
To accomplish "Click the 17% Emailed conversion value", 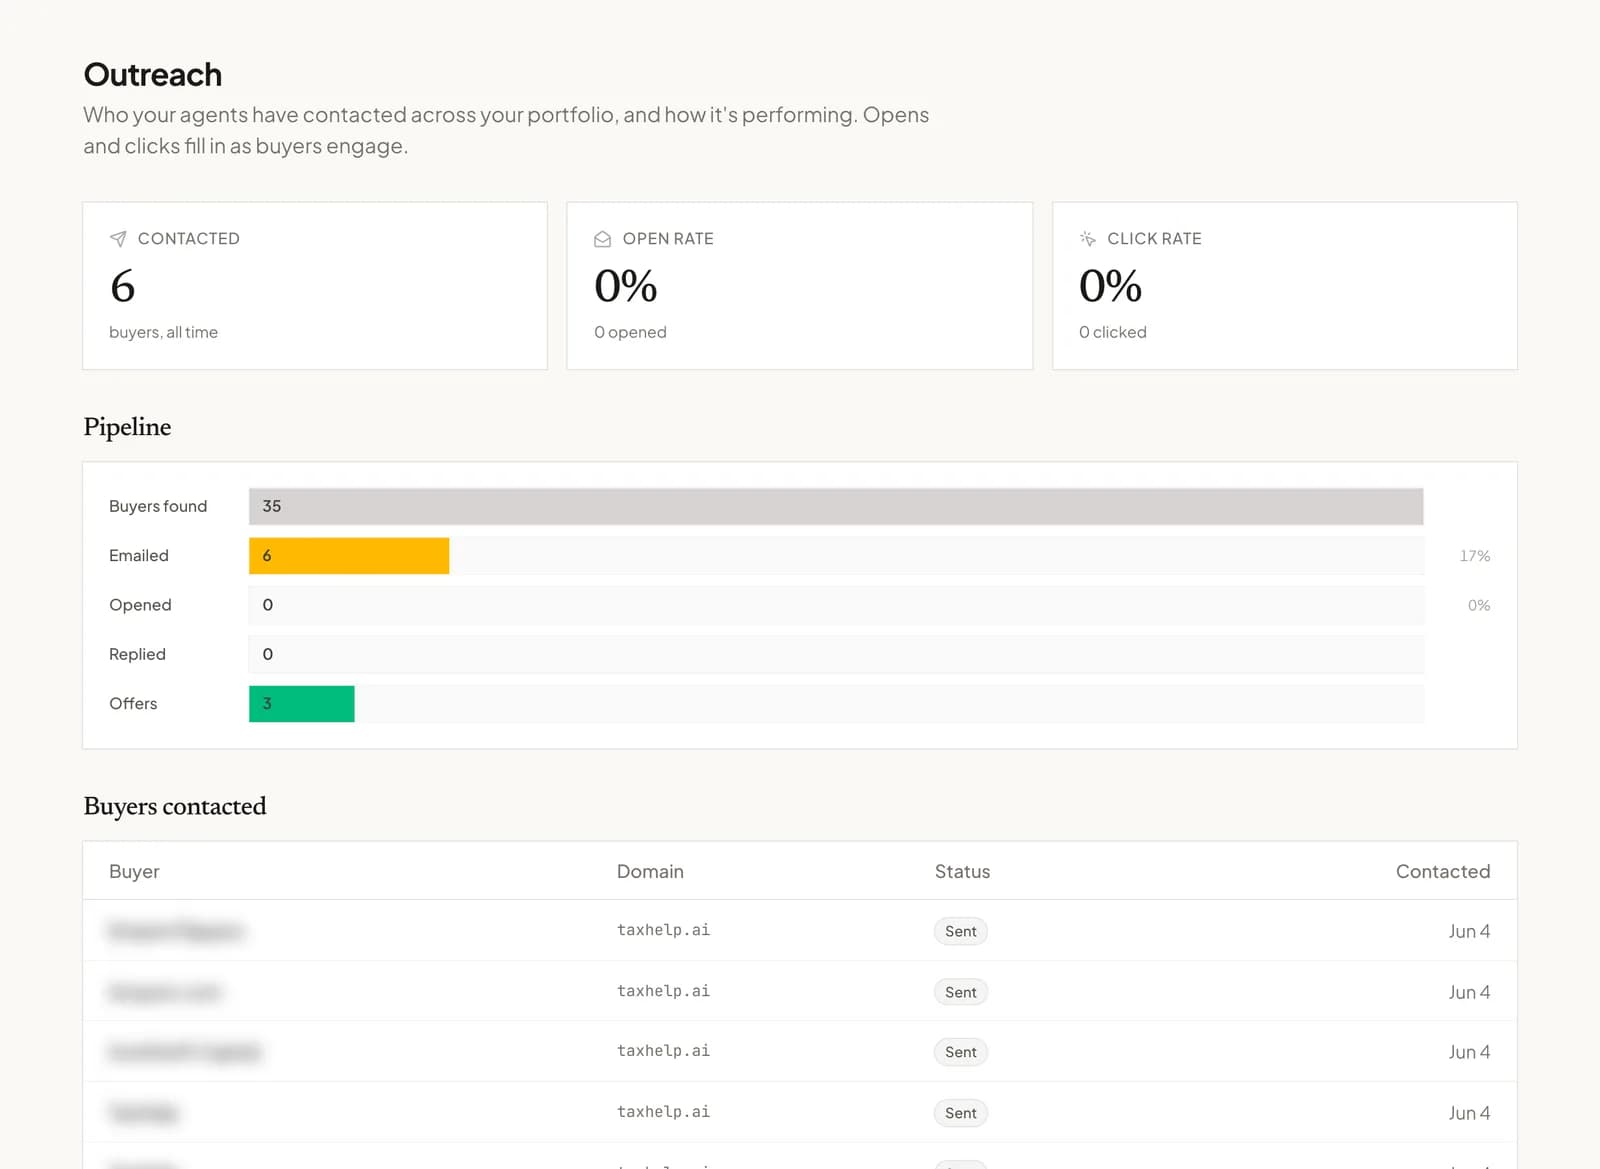I will [x=1475, y=556].
